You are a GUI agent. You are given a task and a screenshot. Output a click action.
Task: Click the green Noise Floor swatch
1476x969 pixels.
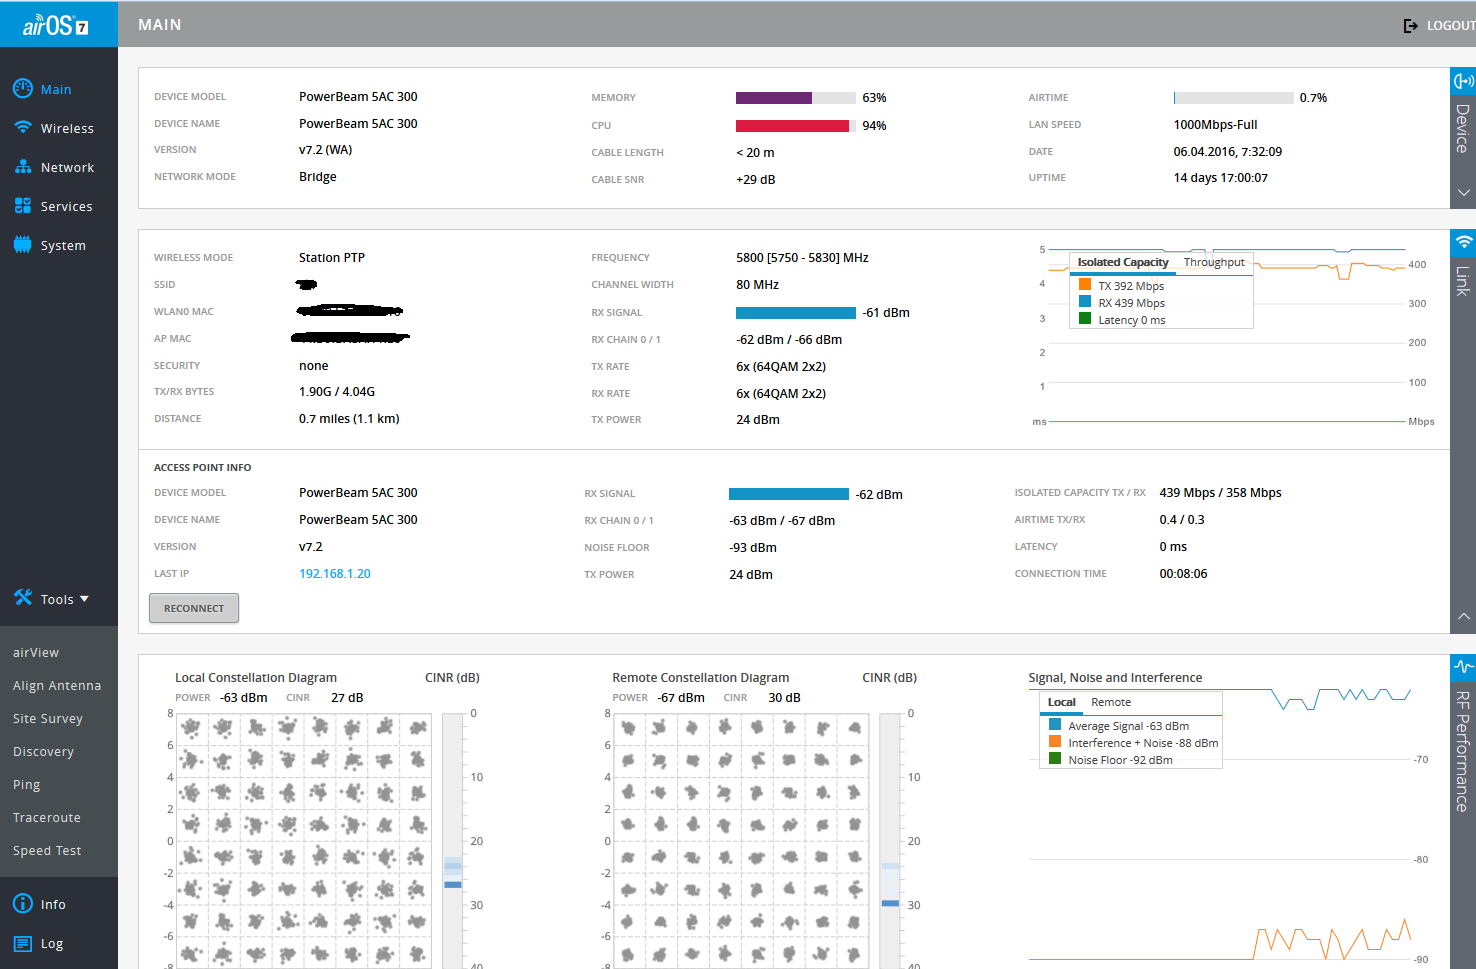coord(1055,759)
